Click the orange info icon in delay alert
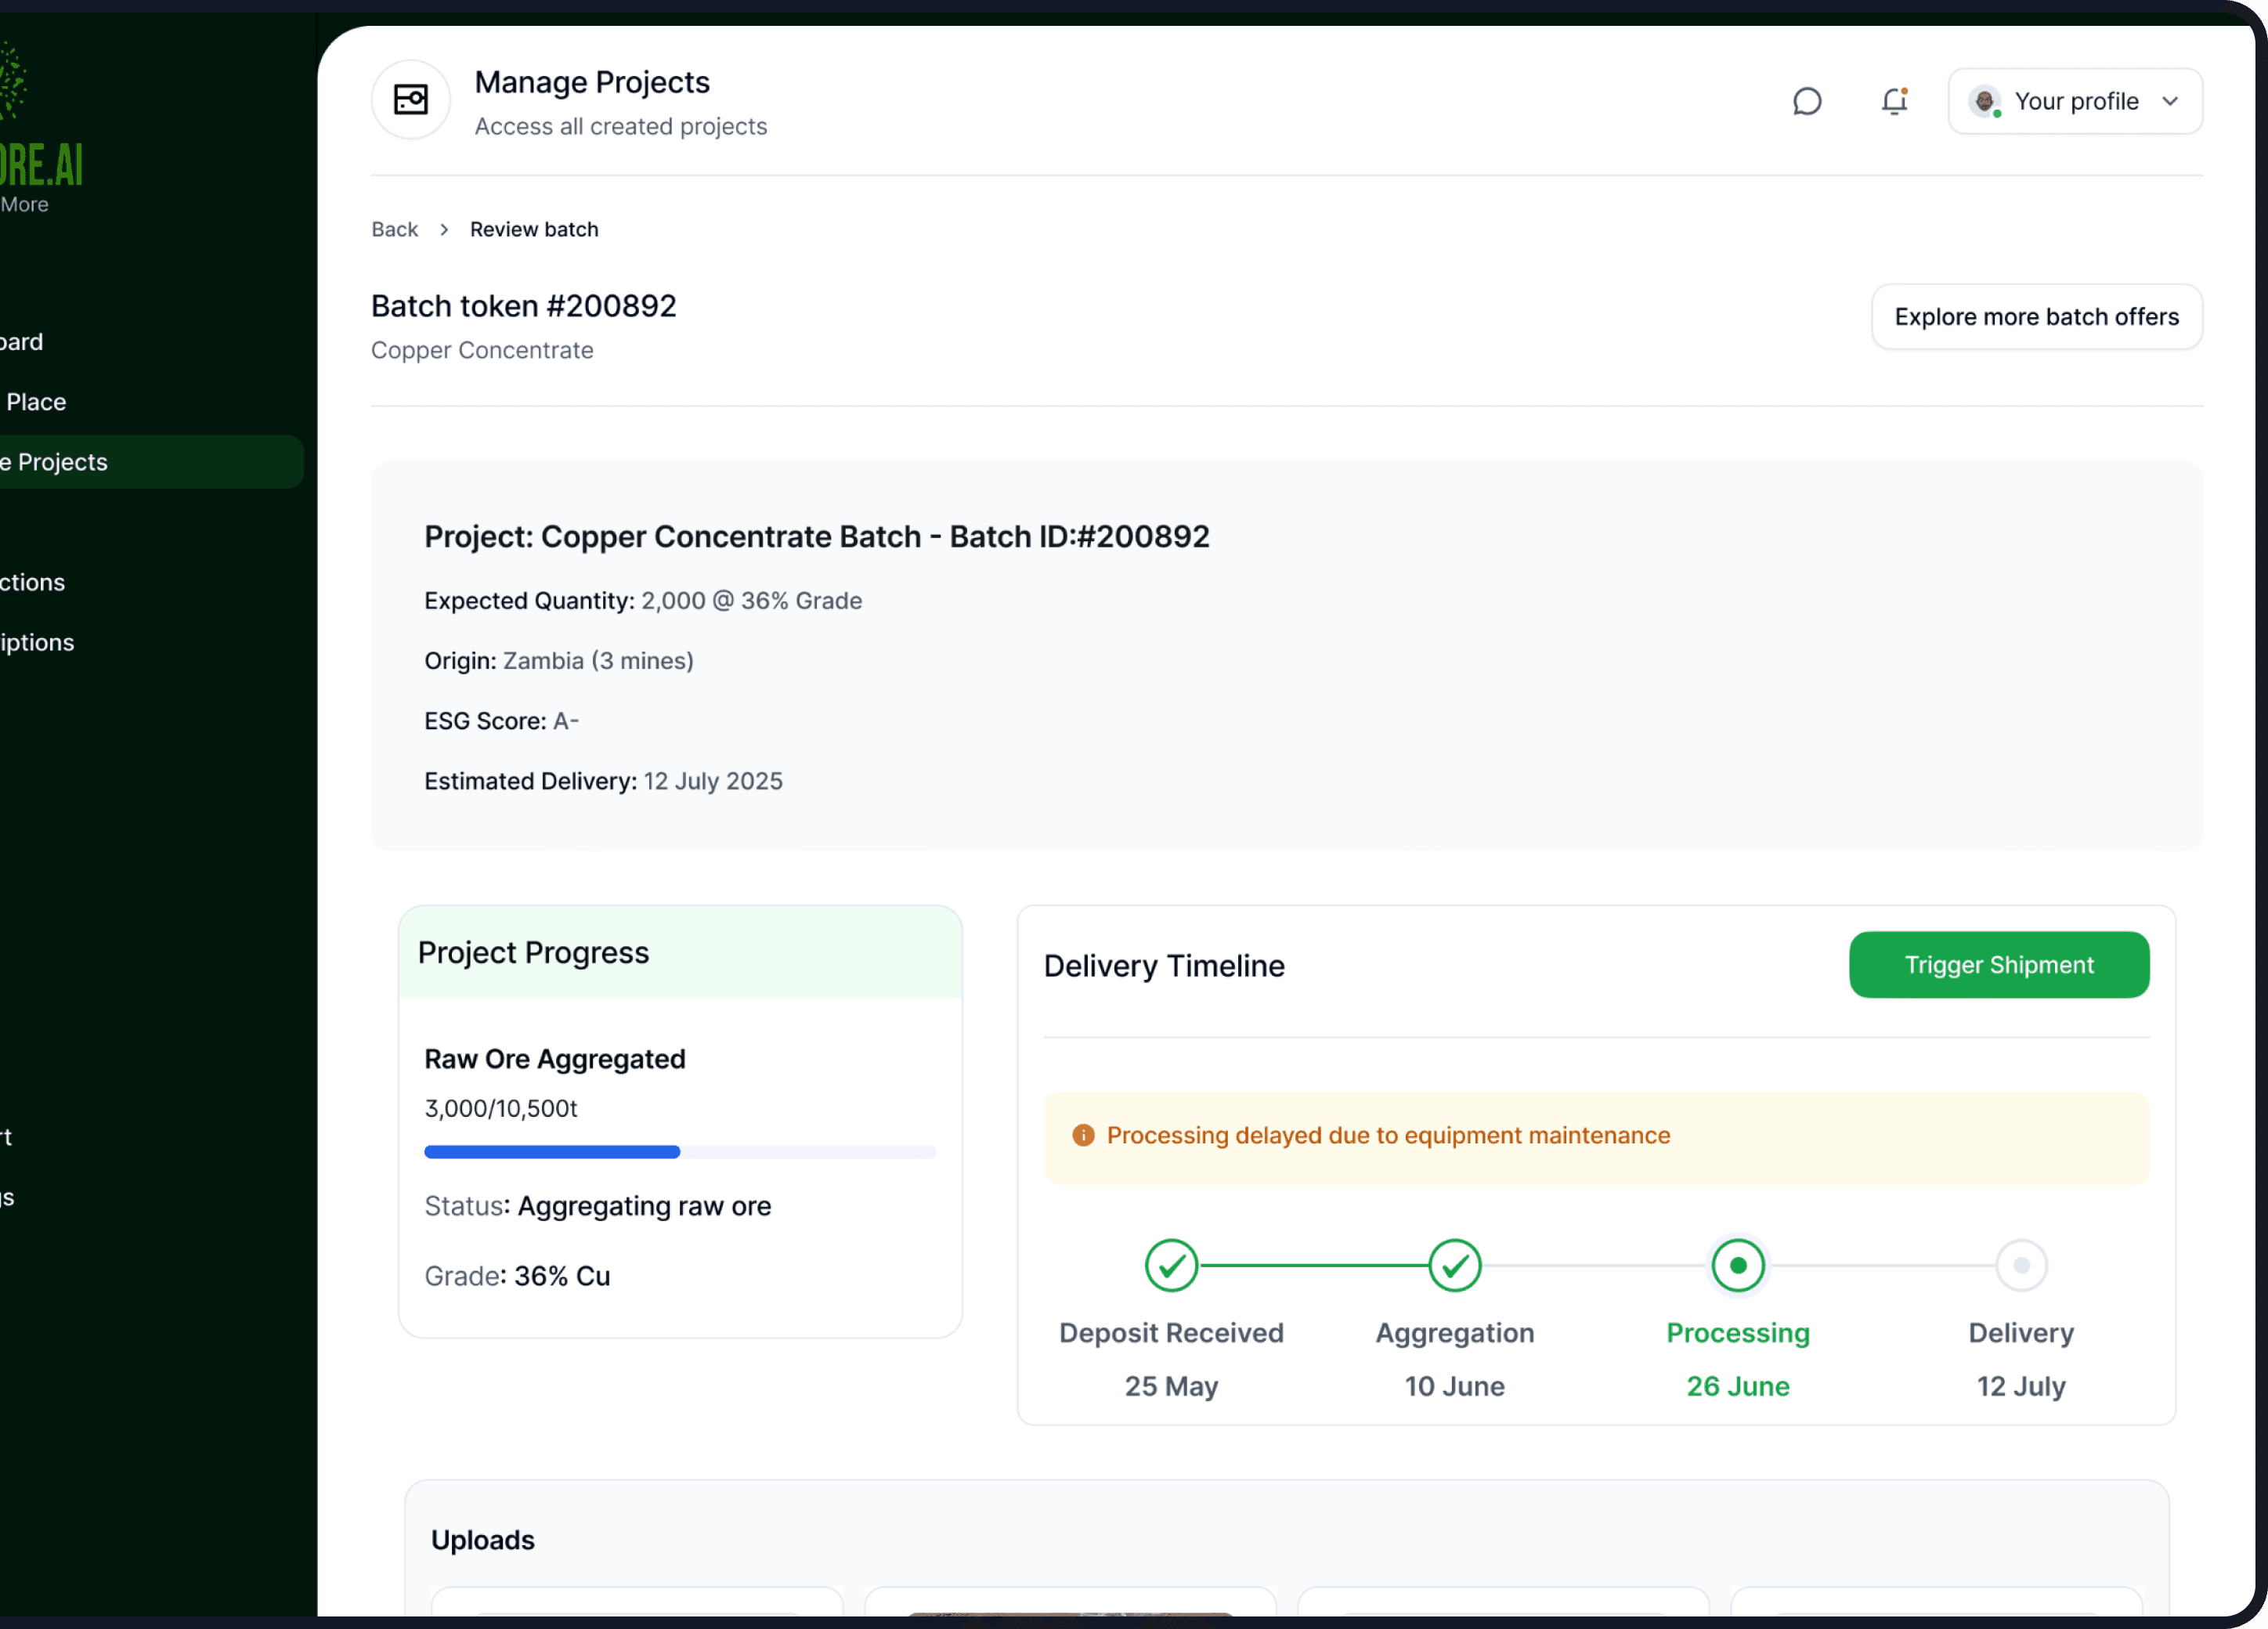 click(1083, 1135)
